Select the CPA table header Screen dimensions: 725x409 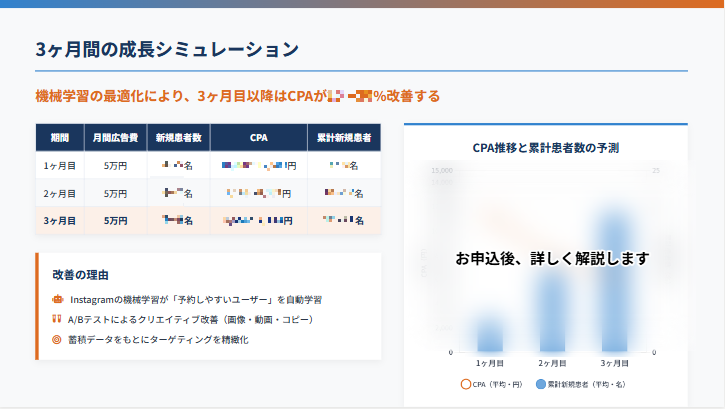[x=258, y=138]
